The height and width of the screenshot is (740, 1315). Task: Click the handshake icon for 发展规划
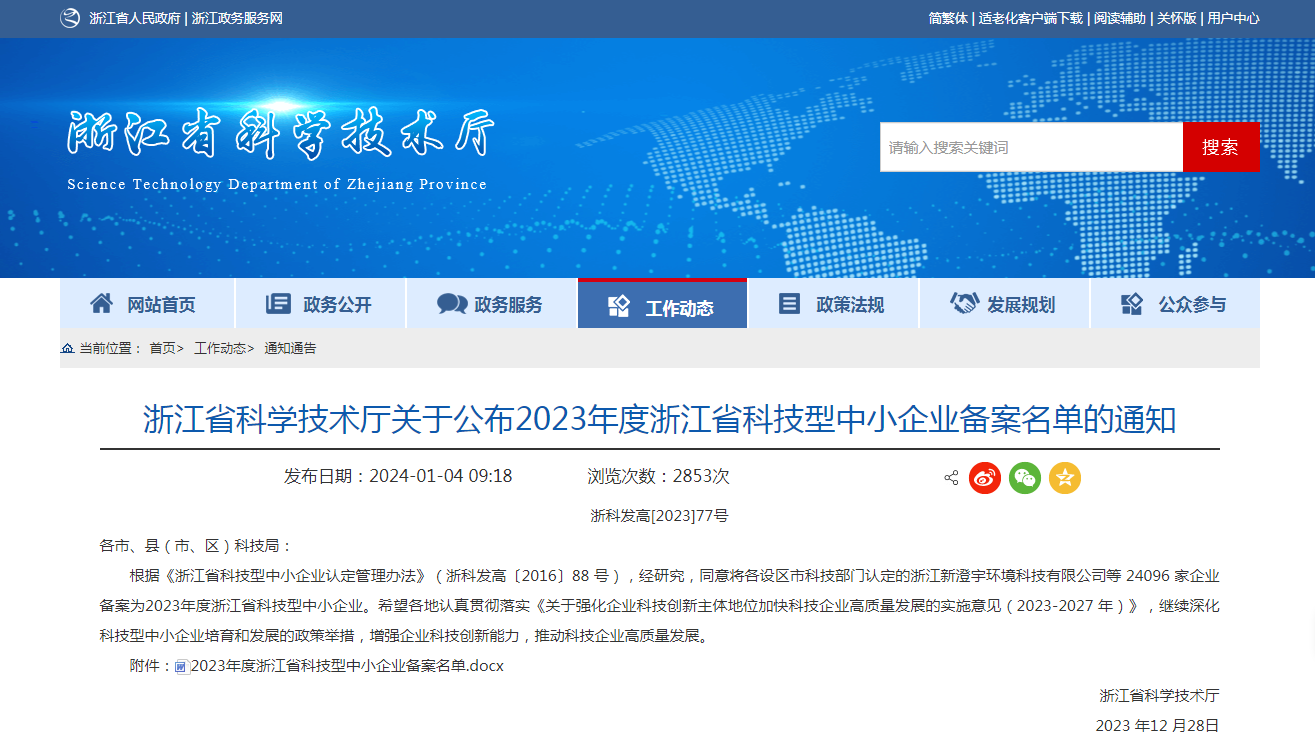[x=964, y=304]
